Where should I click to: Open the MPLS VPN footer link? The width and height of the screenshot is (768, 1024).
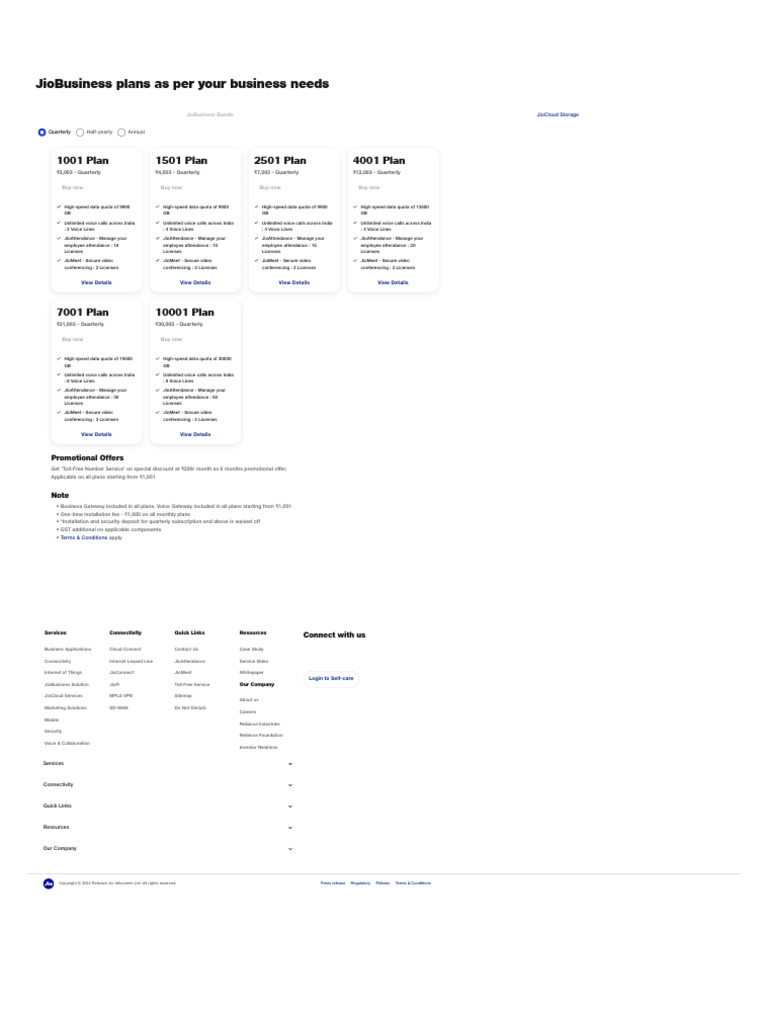120,696
